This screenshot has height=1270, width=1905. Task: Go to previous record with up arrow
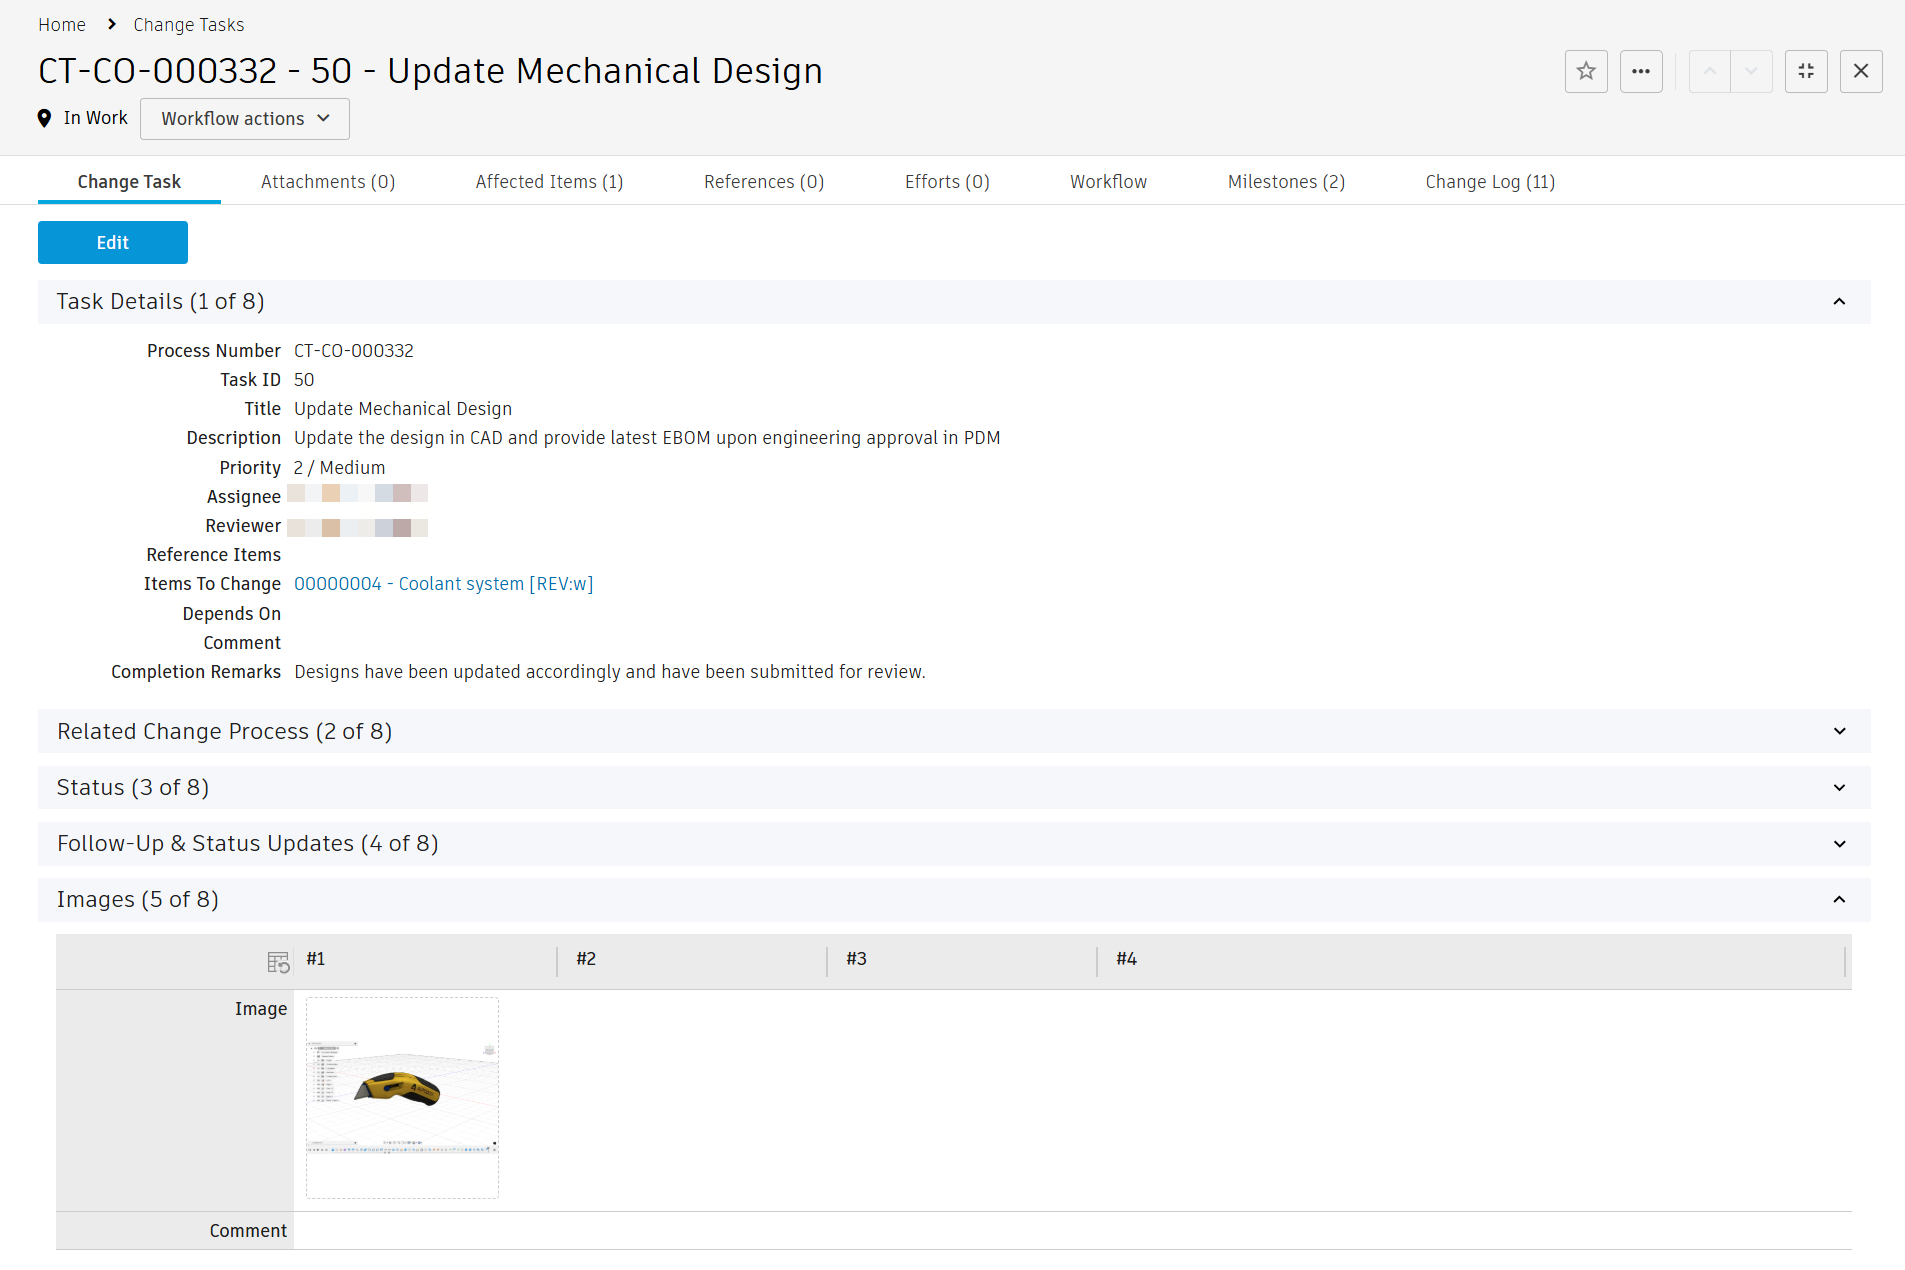(1710, 71)
